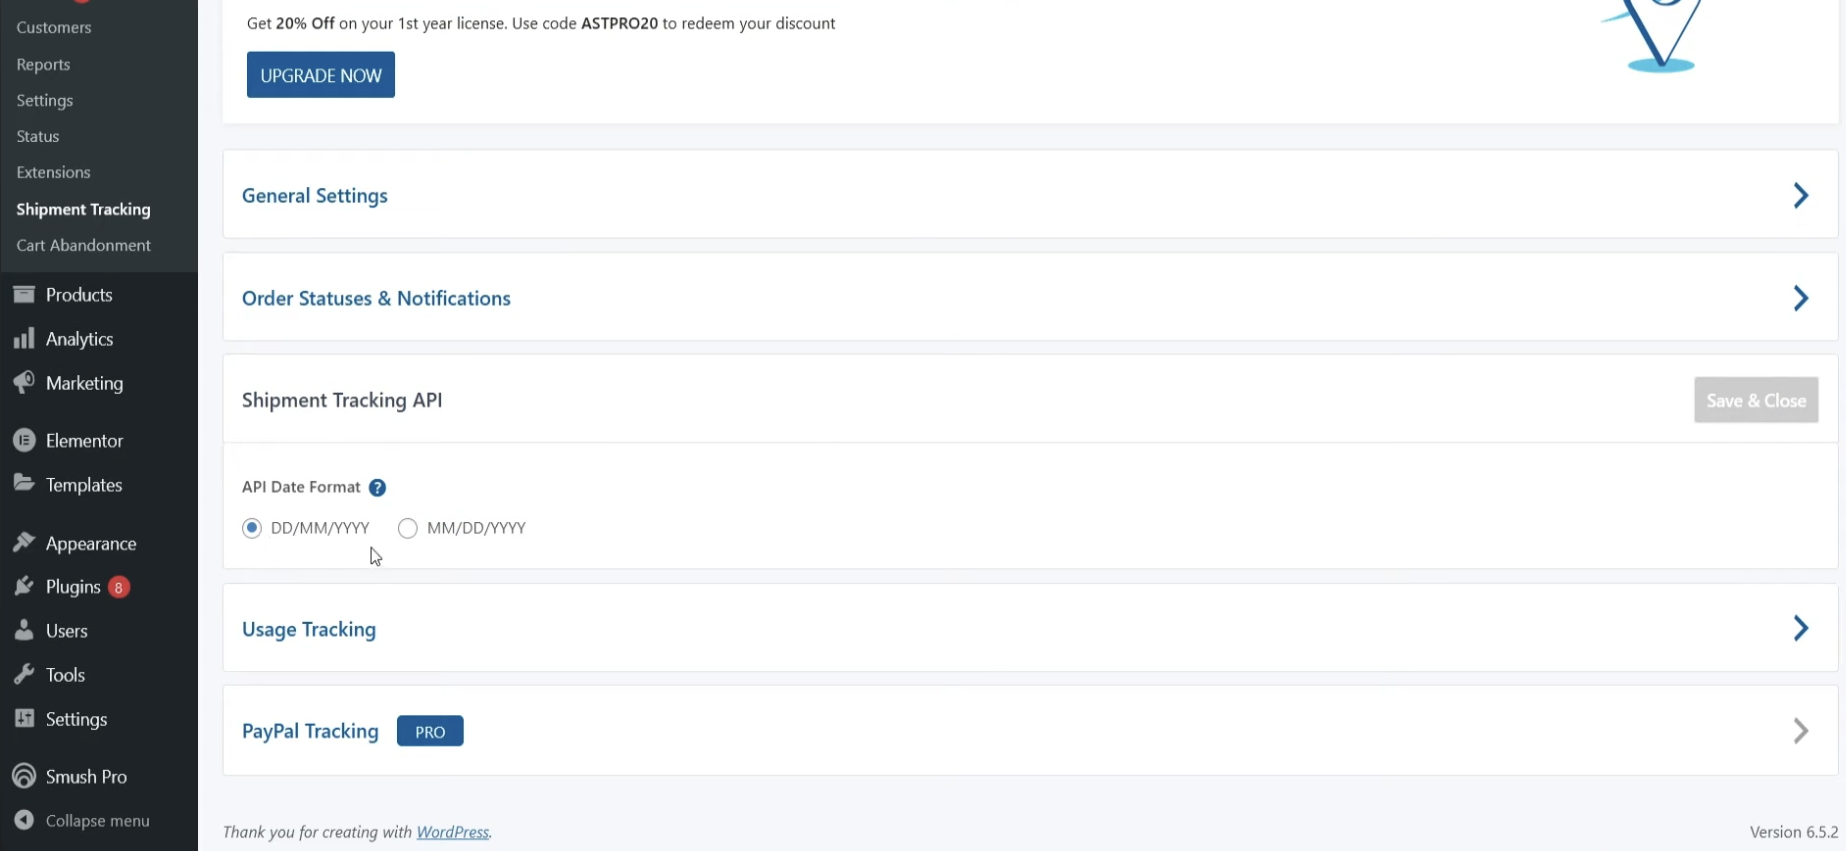Click the Collapse menu arrow icon
1846x851 pixels.
[x=24, y=820]
